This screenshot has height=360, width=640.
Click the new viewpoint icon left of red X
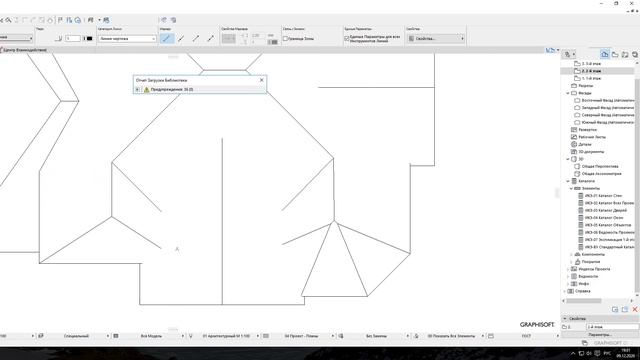[x=624, y=309]
